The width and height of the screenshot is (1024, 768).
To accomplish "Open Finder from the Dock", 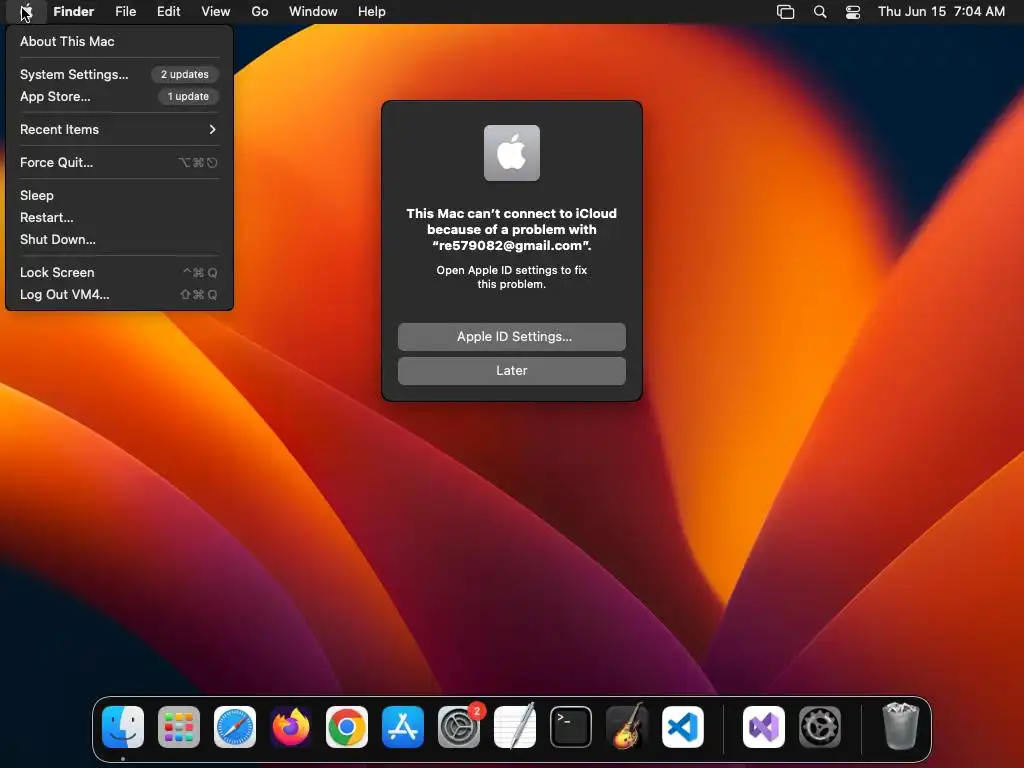I will [123, 727].
